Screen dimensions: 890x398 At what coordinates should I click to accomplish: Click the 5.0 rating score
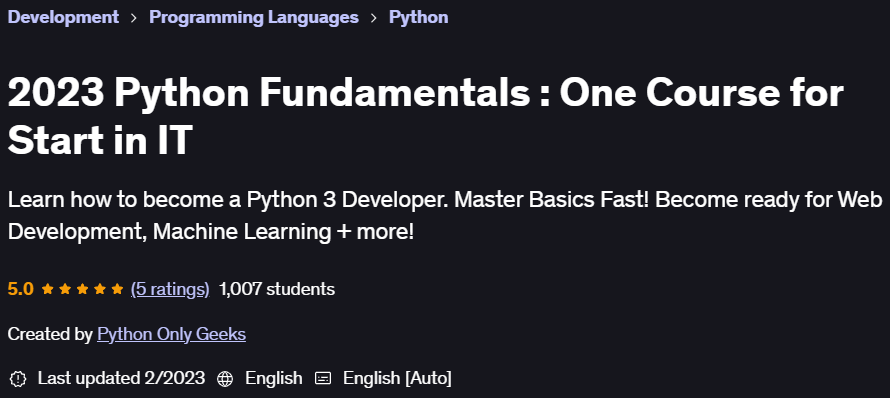click(x=20, y=289)
